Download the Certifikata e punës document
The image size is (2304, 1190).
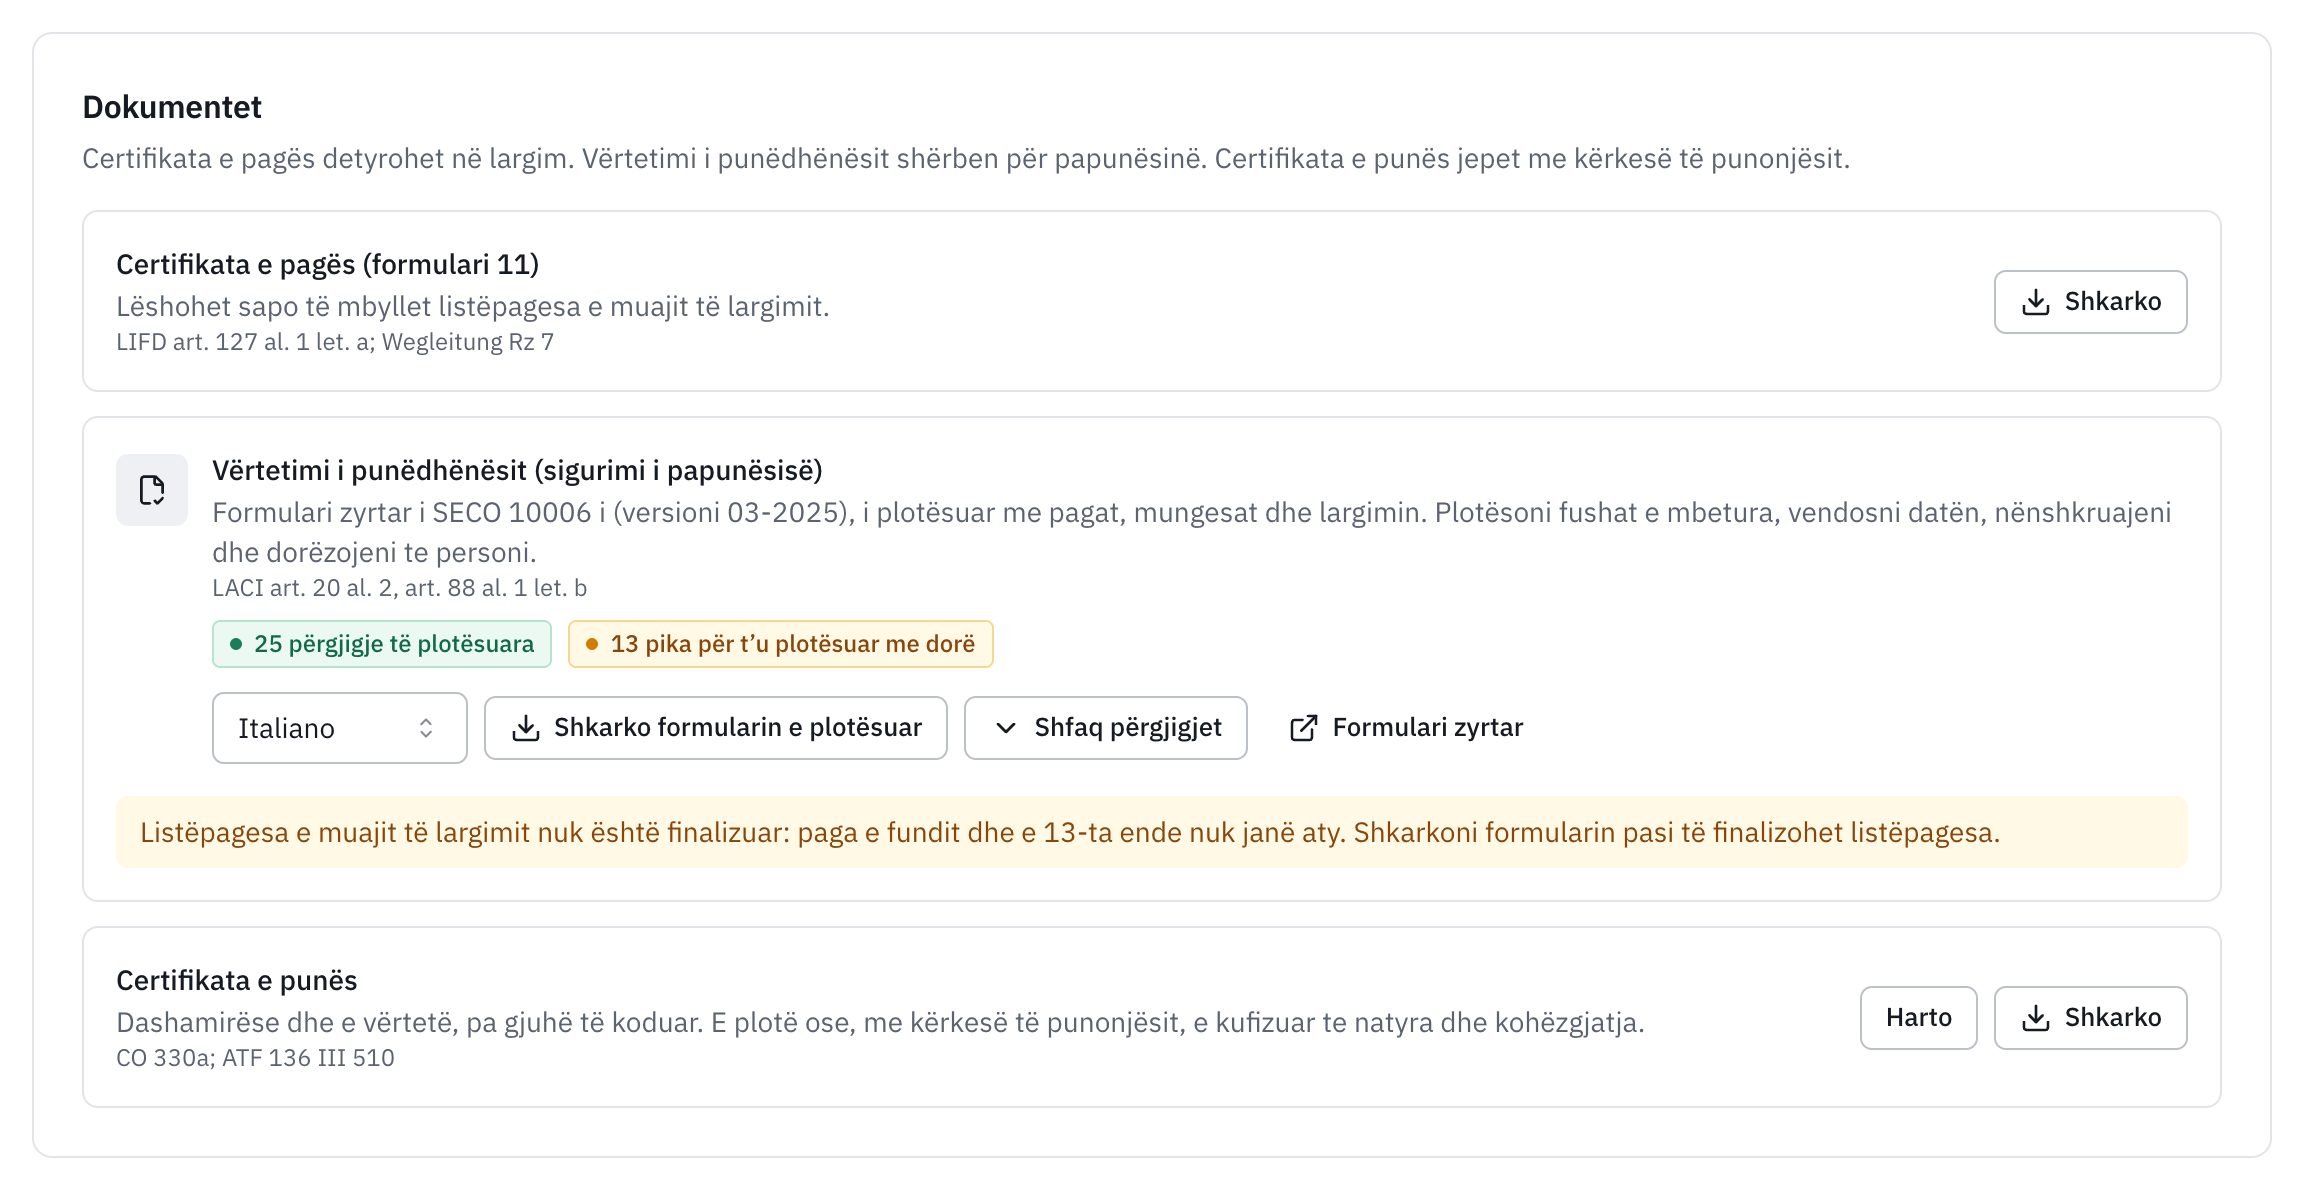[2090, 1018]
